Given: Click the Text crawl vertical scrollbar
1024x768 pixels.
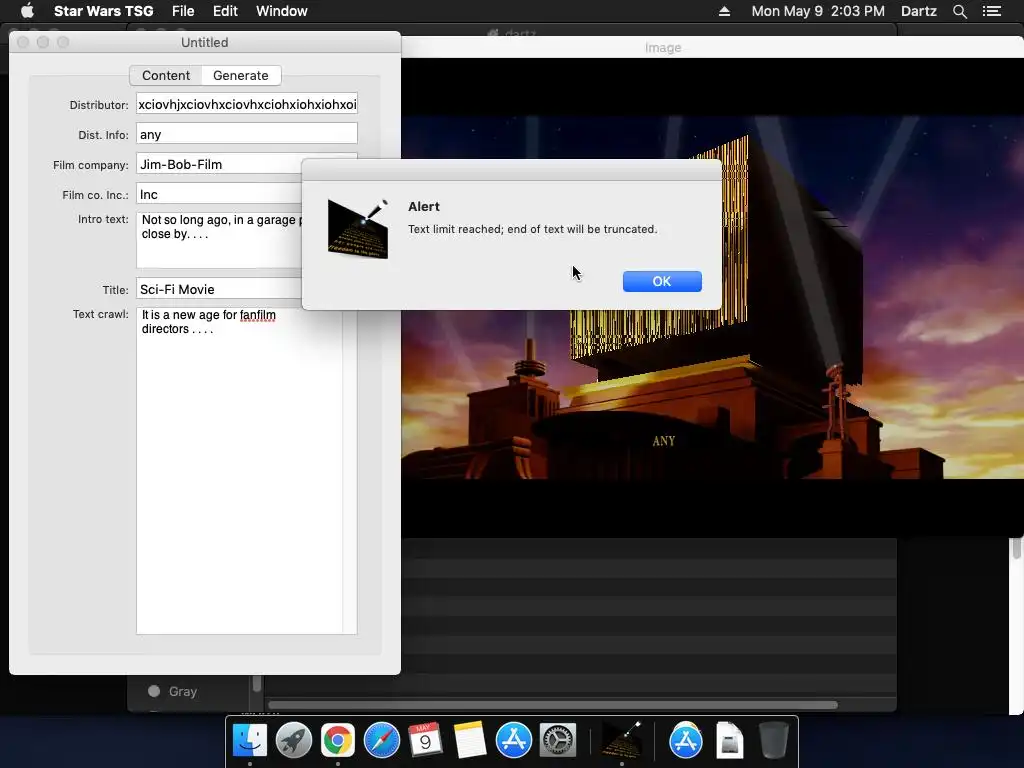Looking at the screenshot, I should 350,470.
